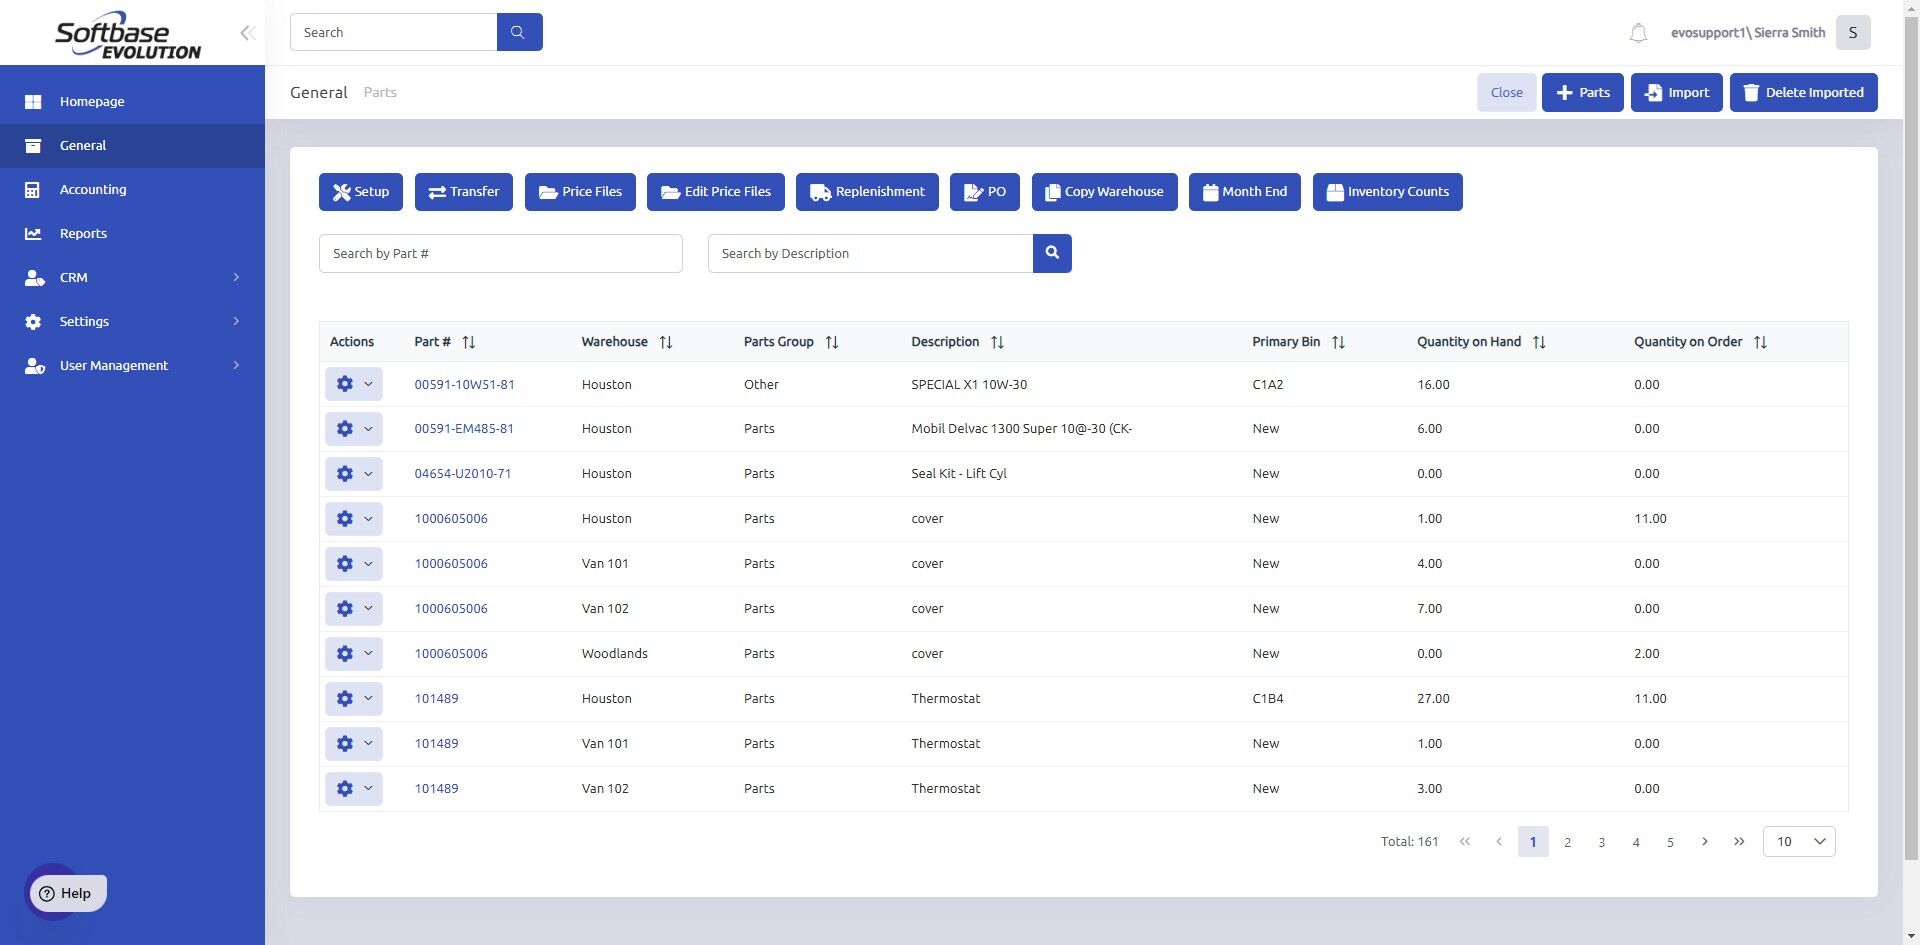1920x945 pixels.
Task: Focus the Search by Description field
Action: (870, 254)
